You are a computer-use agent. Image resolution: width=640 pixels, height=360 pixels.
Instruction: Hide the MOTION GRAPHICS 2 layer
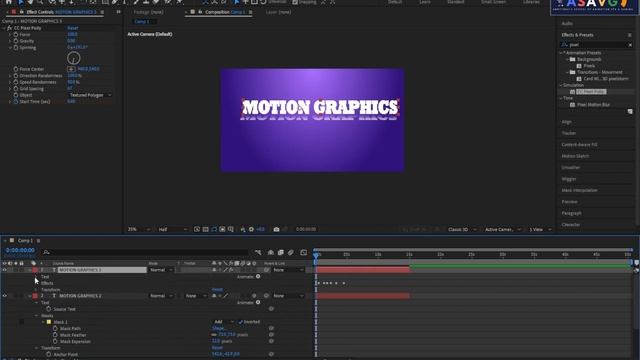(4, 296)
